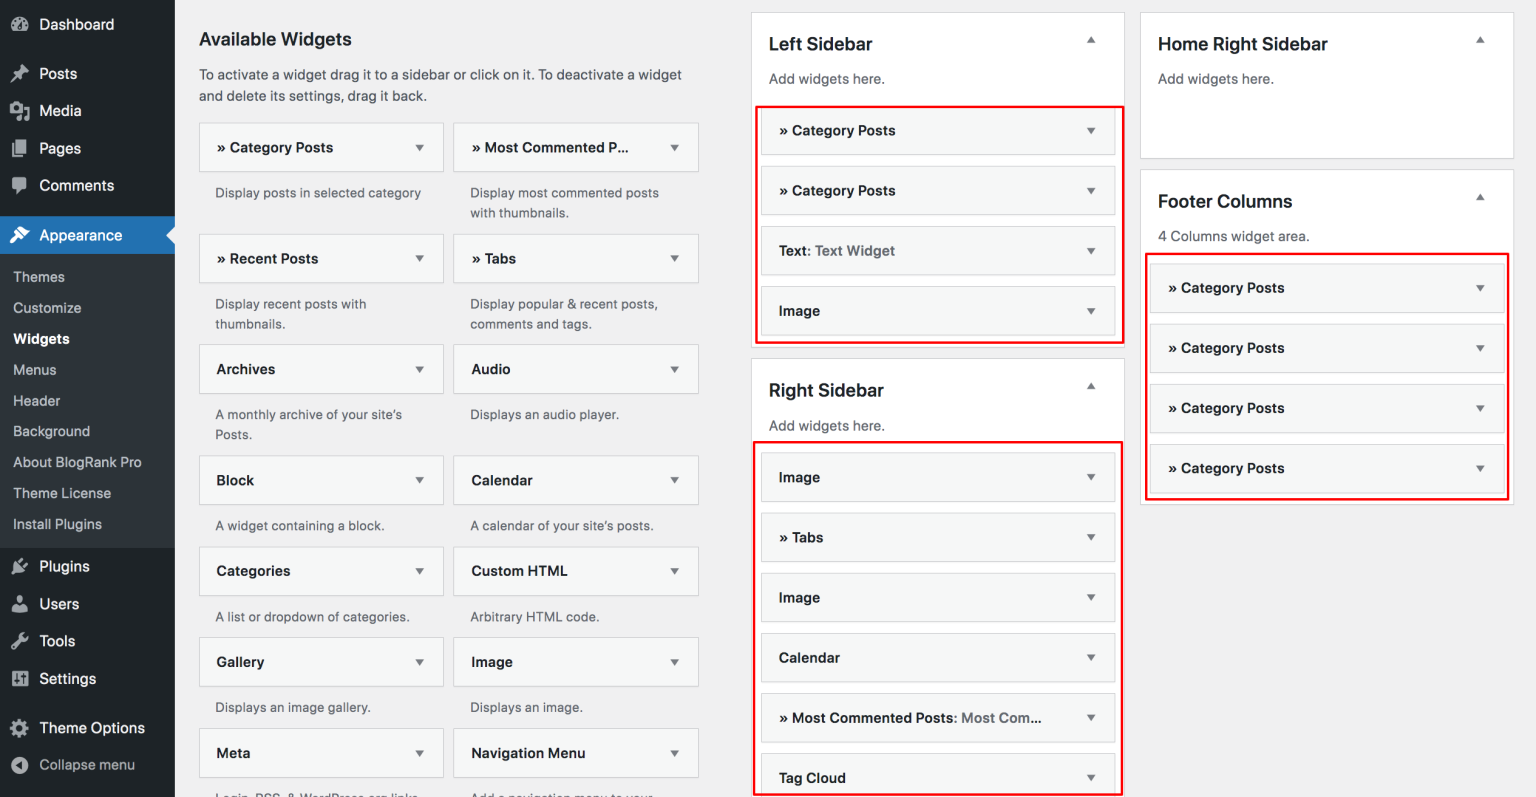Click the Collapse menu arrow icon

point(19,765)
